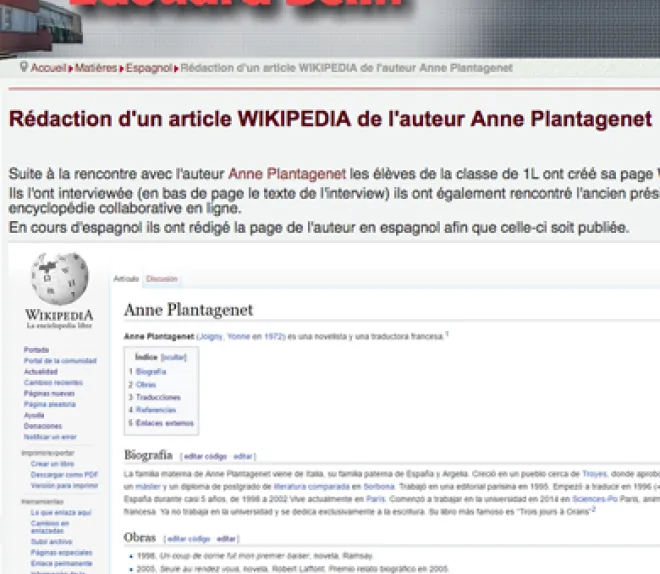Open the Sorbona link in the biography

point(379,486)
